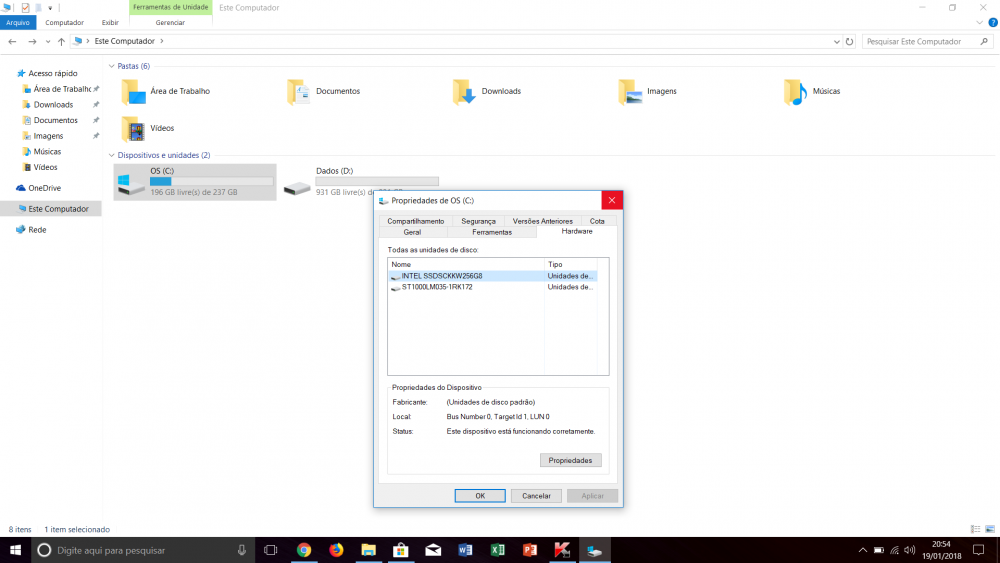Click the refresh button in address bar
The width and height of the screenshot is (1000, 563).
tap(849, 42)
